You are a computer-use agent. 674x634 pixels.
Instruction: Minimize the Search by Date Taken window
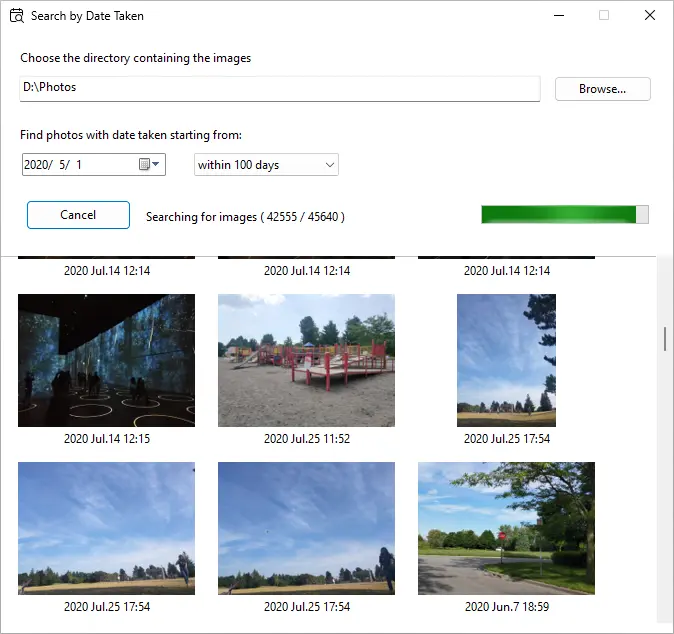pyautogui.click(x=559, y=15)
